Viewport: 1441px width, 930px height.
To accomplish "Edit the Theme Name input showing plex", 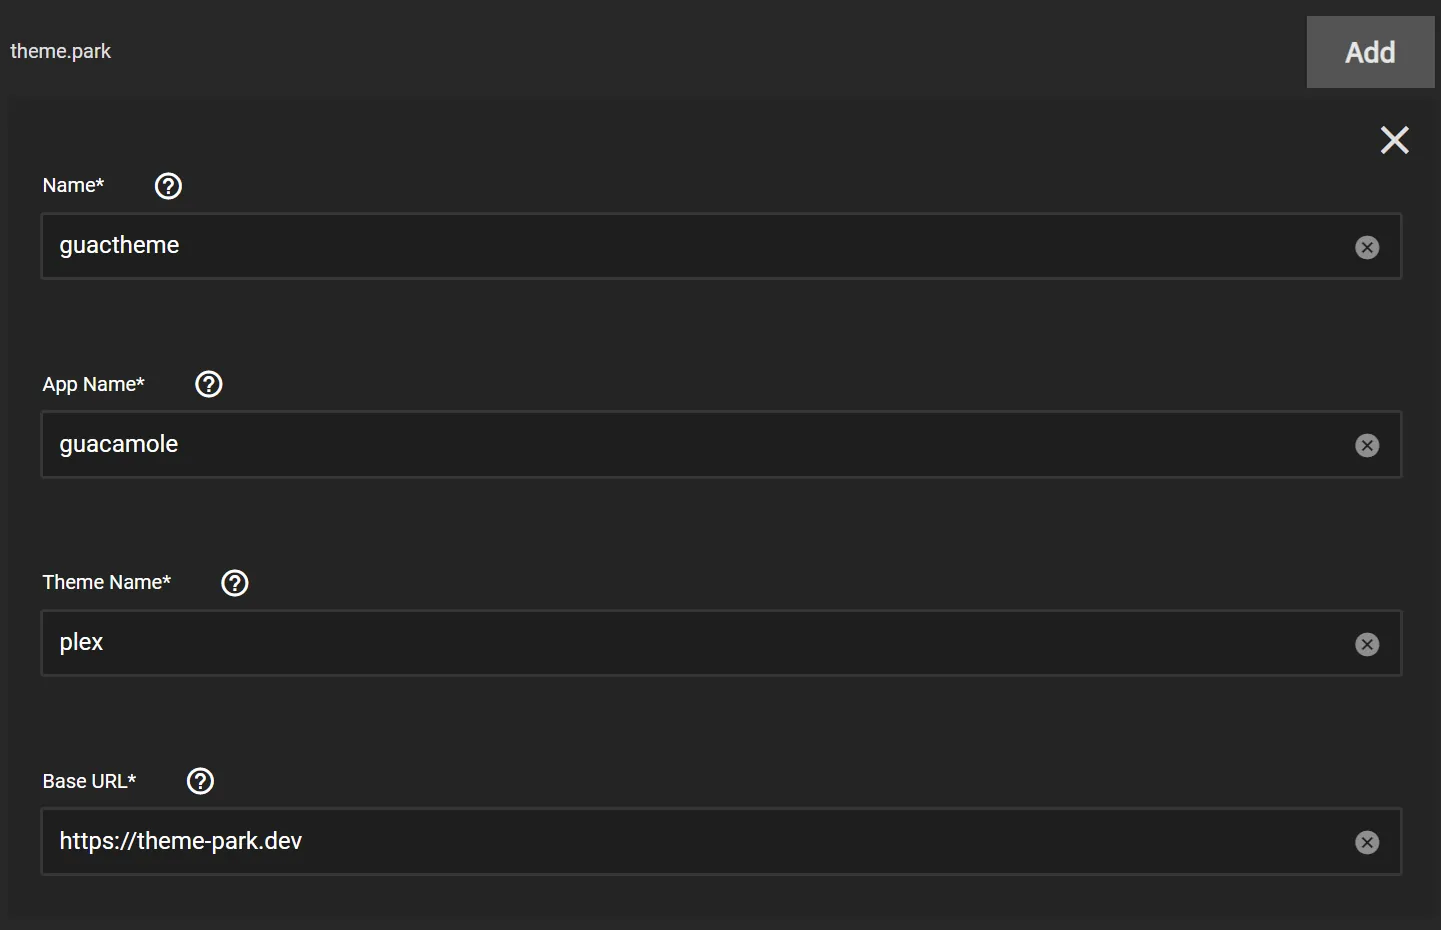I will [700, 643].
